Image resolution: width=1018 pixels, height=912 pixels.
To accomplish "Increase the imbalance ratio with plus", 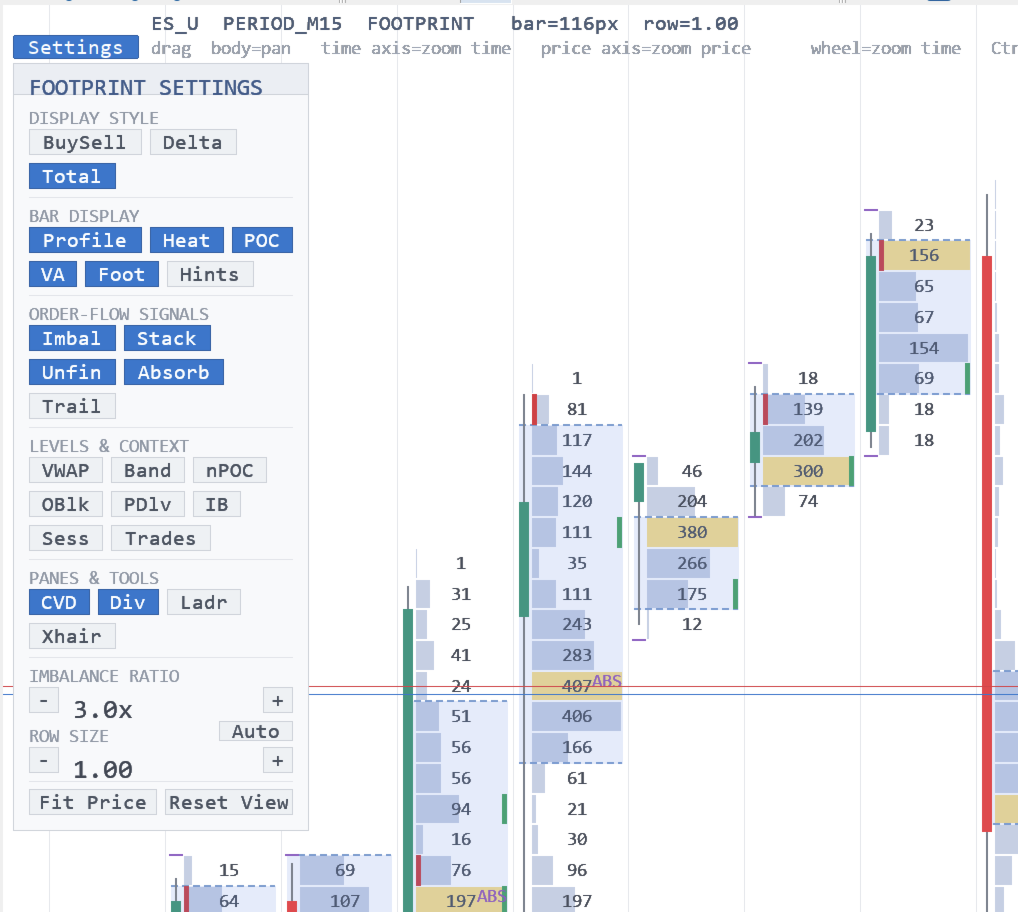I will click(278, 700).
